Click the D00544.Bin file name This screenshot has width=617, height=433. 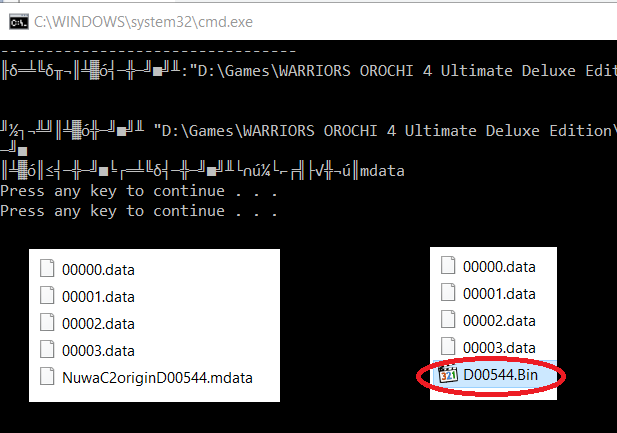pos(501,375)
